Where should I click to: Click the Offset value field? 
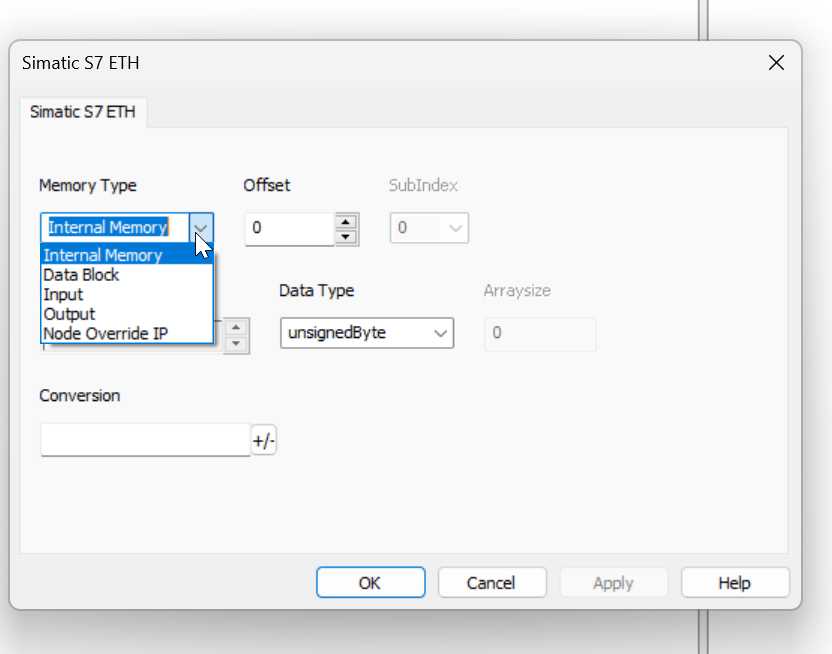pos(290,229)
